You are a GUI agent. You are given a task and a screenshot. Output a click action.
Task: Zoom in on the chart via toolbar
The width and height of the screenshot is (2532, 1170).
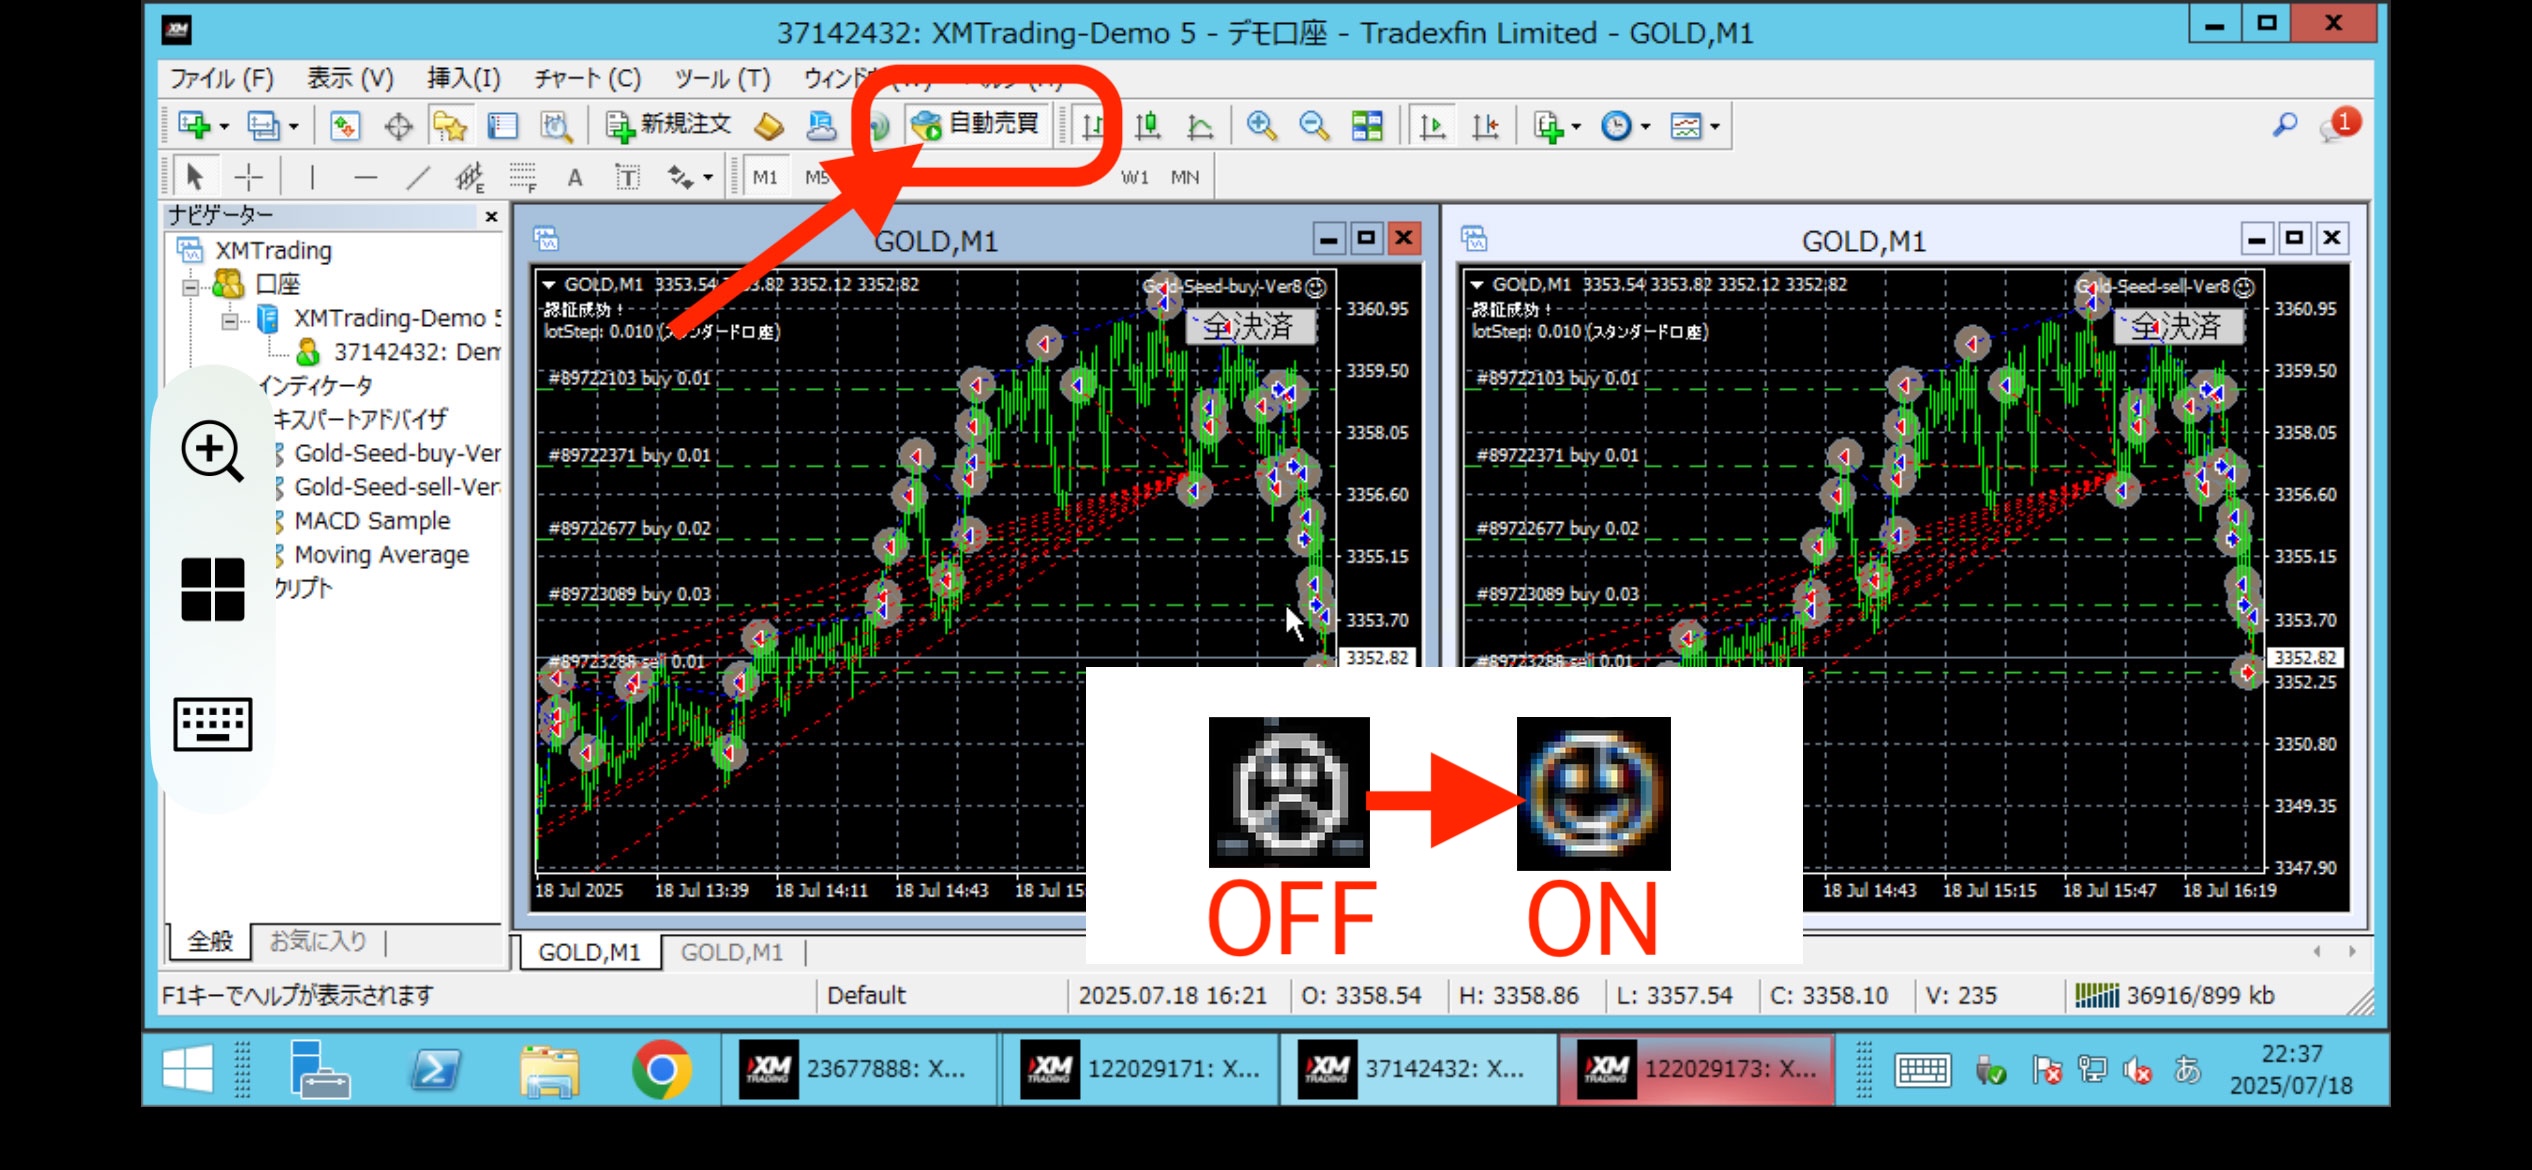(1261, 126)
